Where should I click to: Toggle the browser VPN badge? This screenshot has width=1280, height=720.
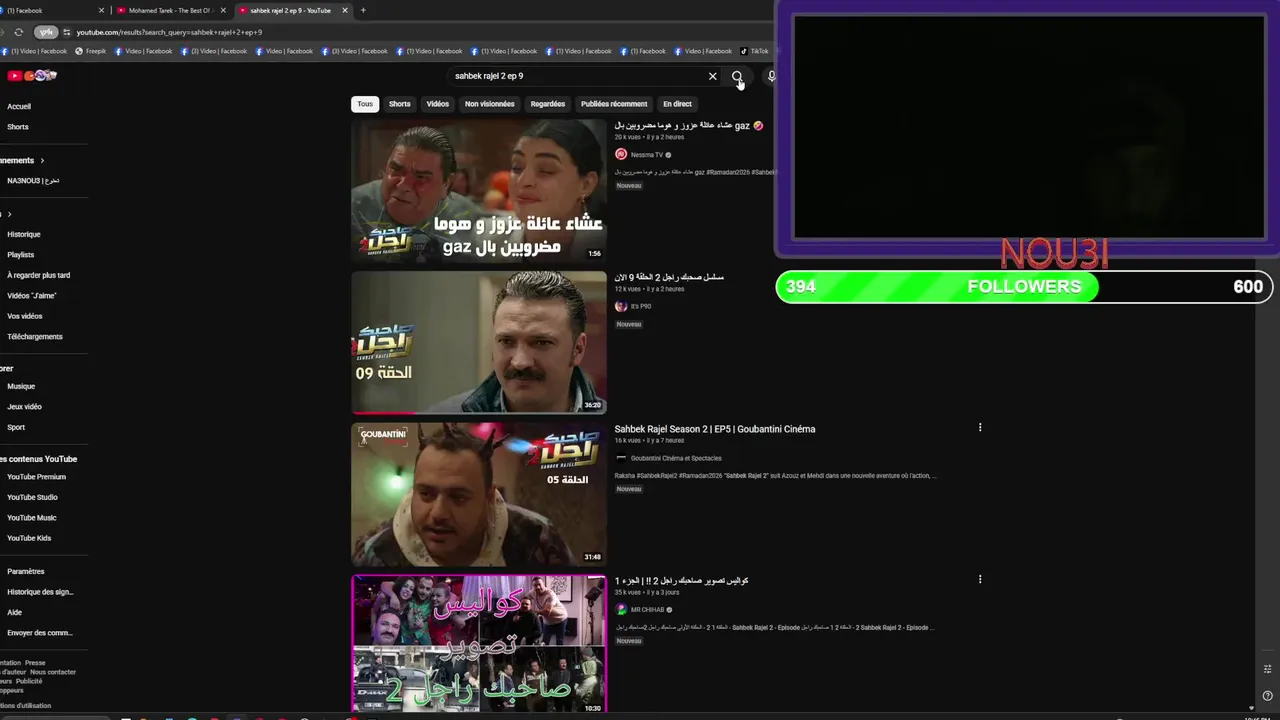click(x=46, y=32)
